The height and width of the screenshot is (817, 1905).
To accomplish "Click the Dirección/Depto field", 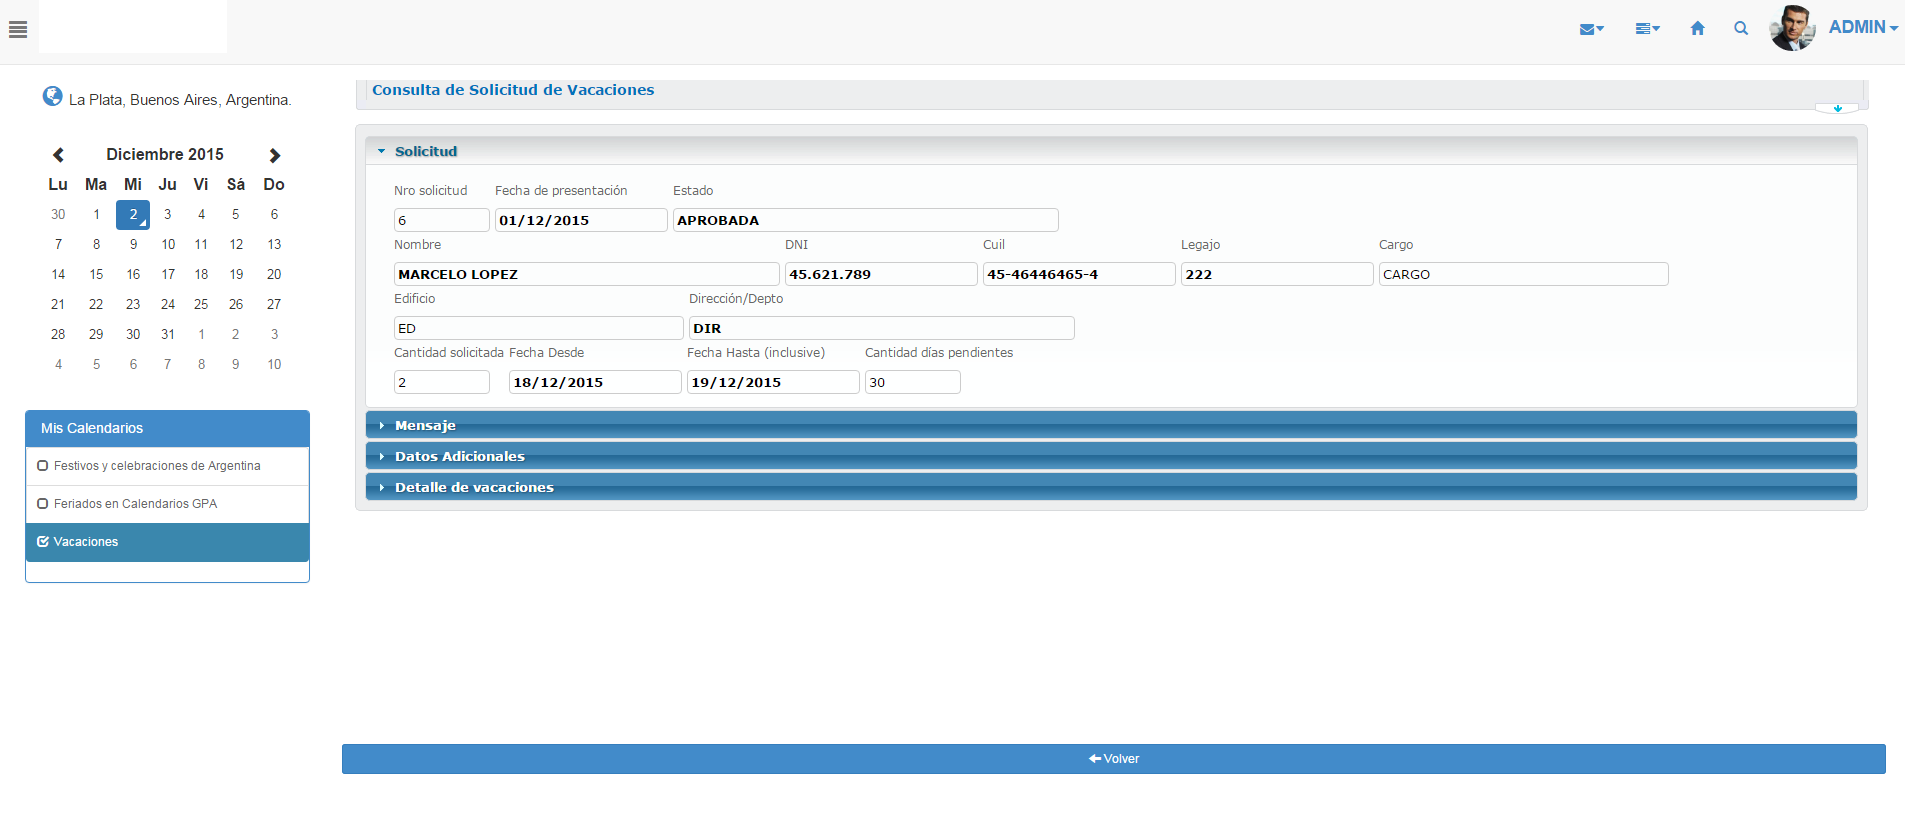I will 882,328.
